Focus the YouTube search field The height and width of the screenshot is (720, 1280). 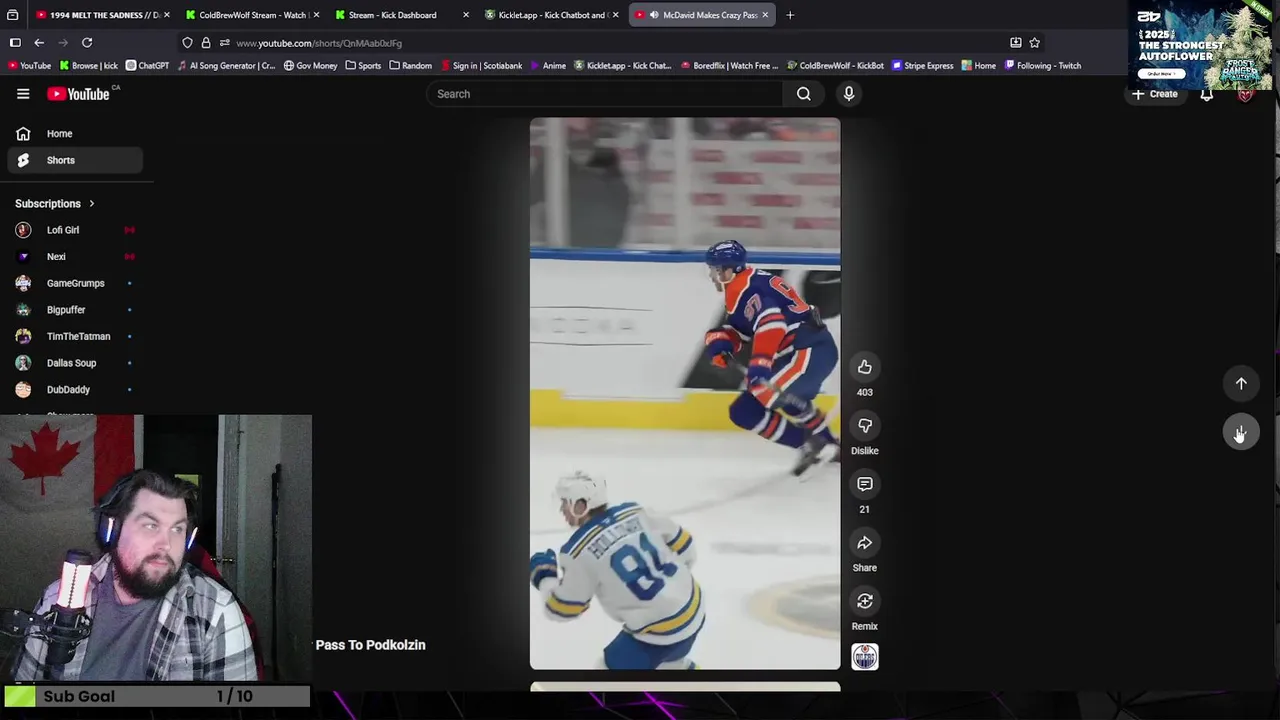click(x=605, y=94)
